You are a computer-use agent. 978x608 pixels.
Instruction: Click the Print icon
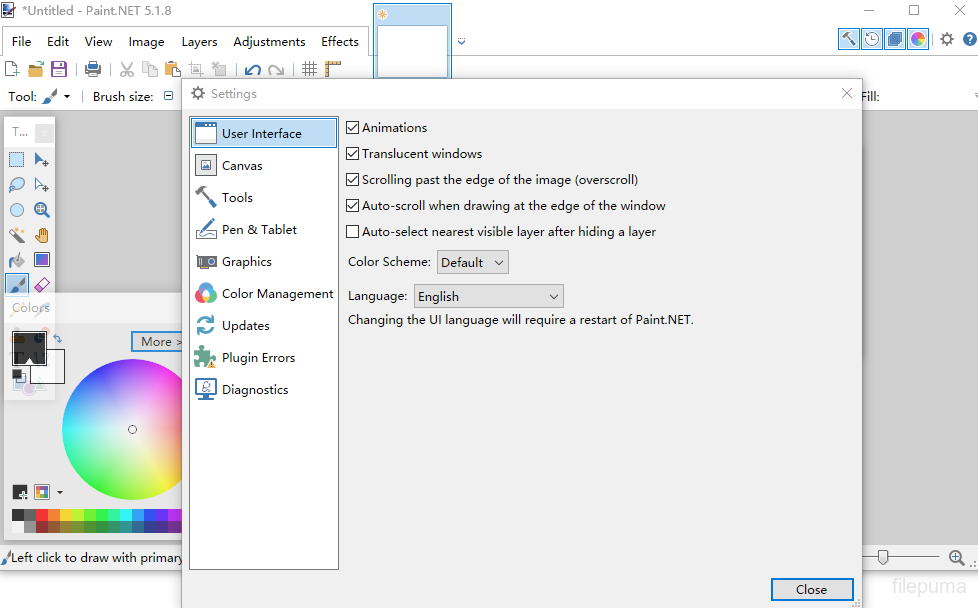[x=93, y=69]
